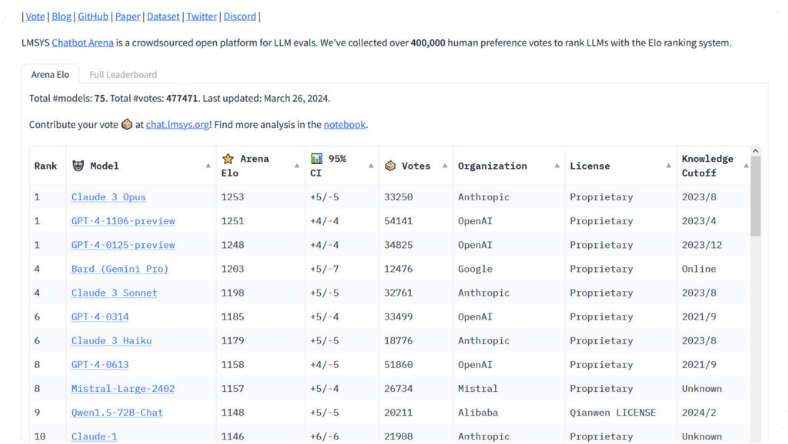Click the table scrollbar up arrow
The width and height of the screenshot is (788, 444).
tap(755, 151)
